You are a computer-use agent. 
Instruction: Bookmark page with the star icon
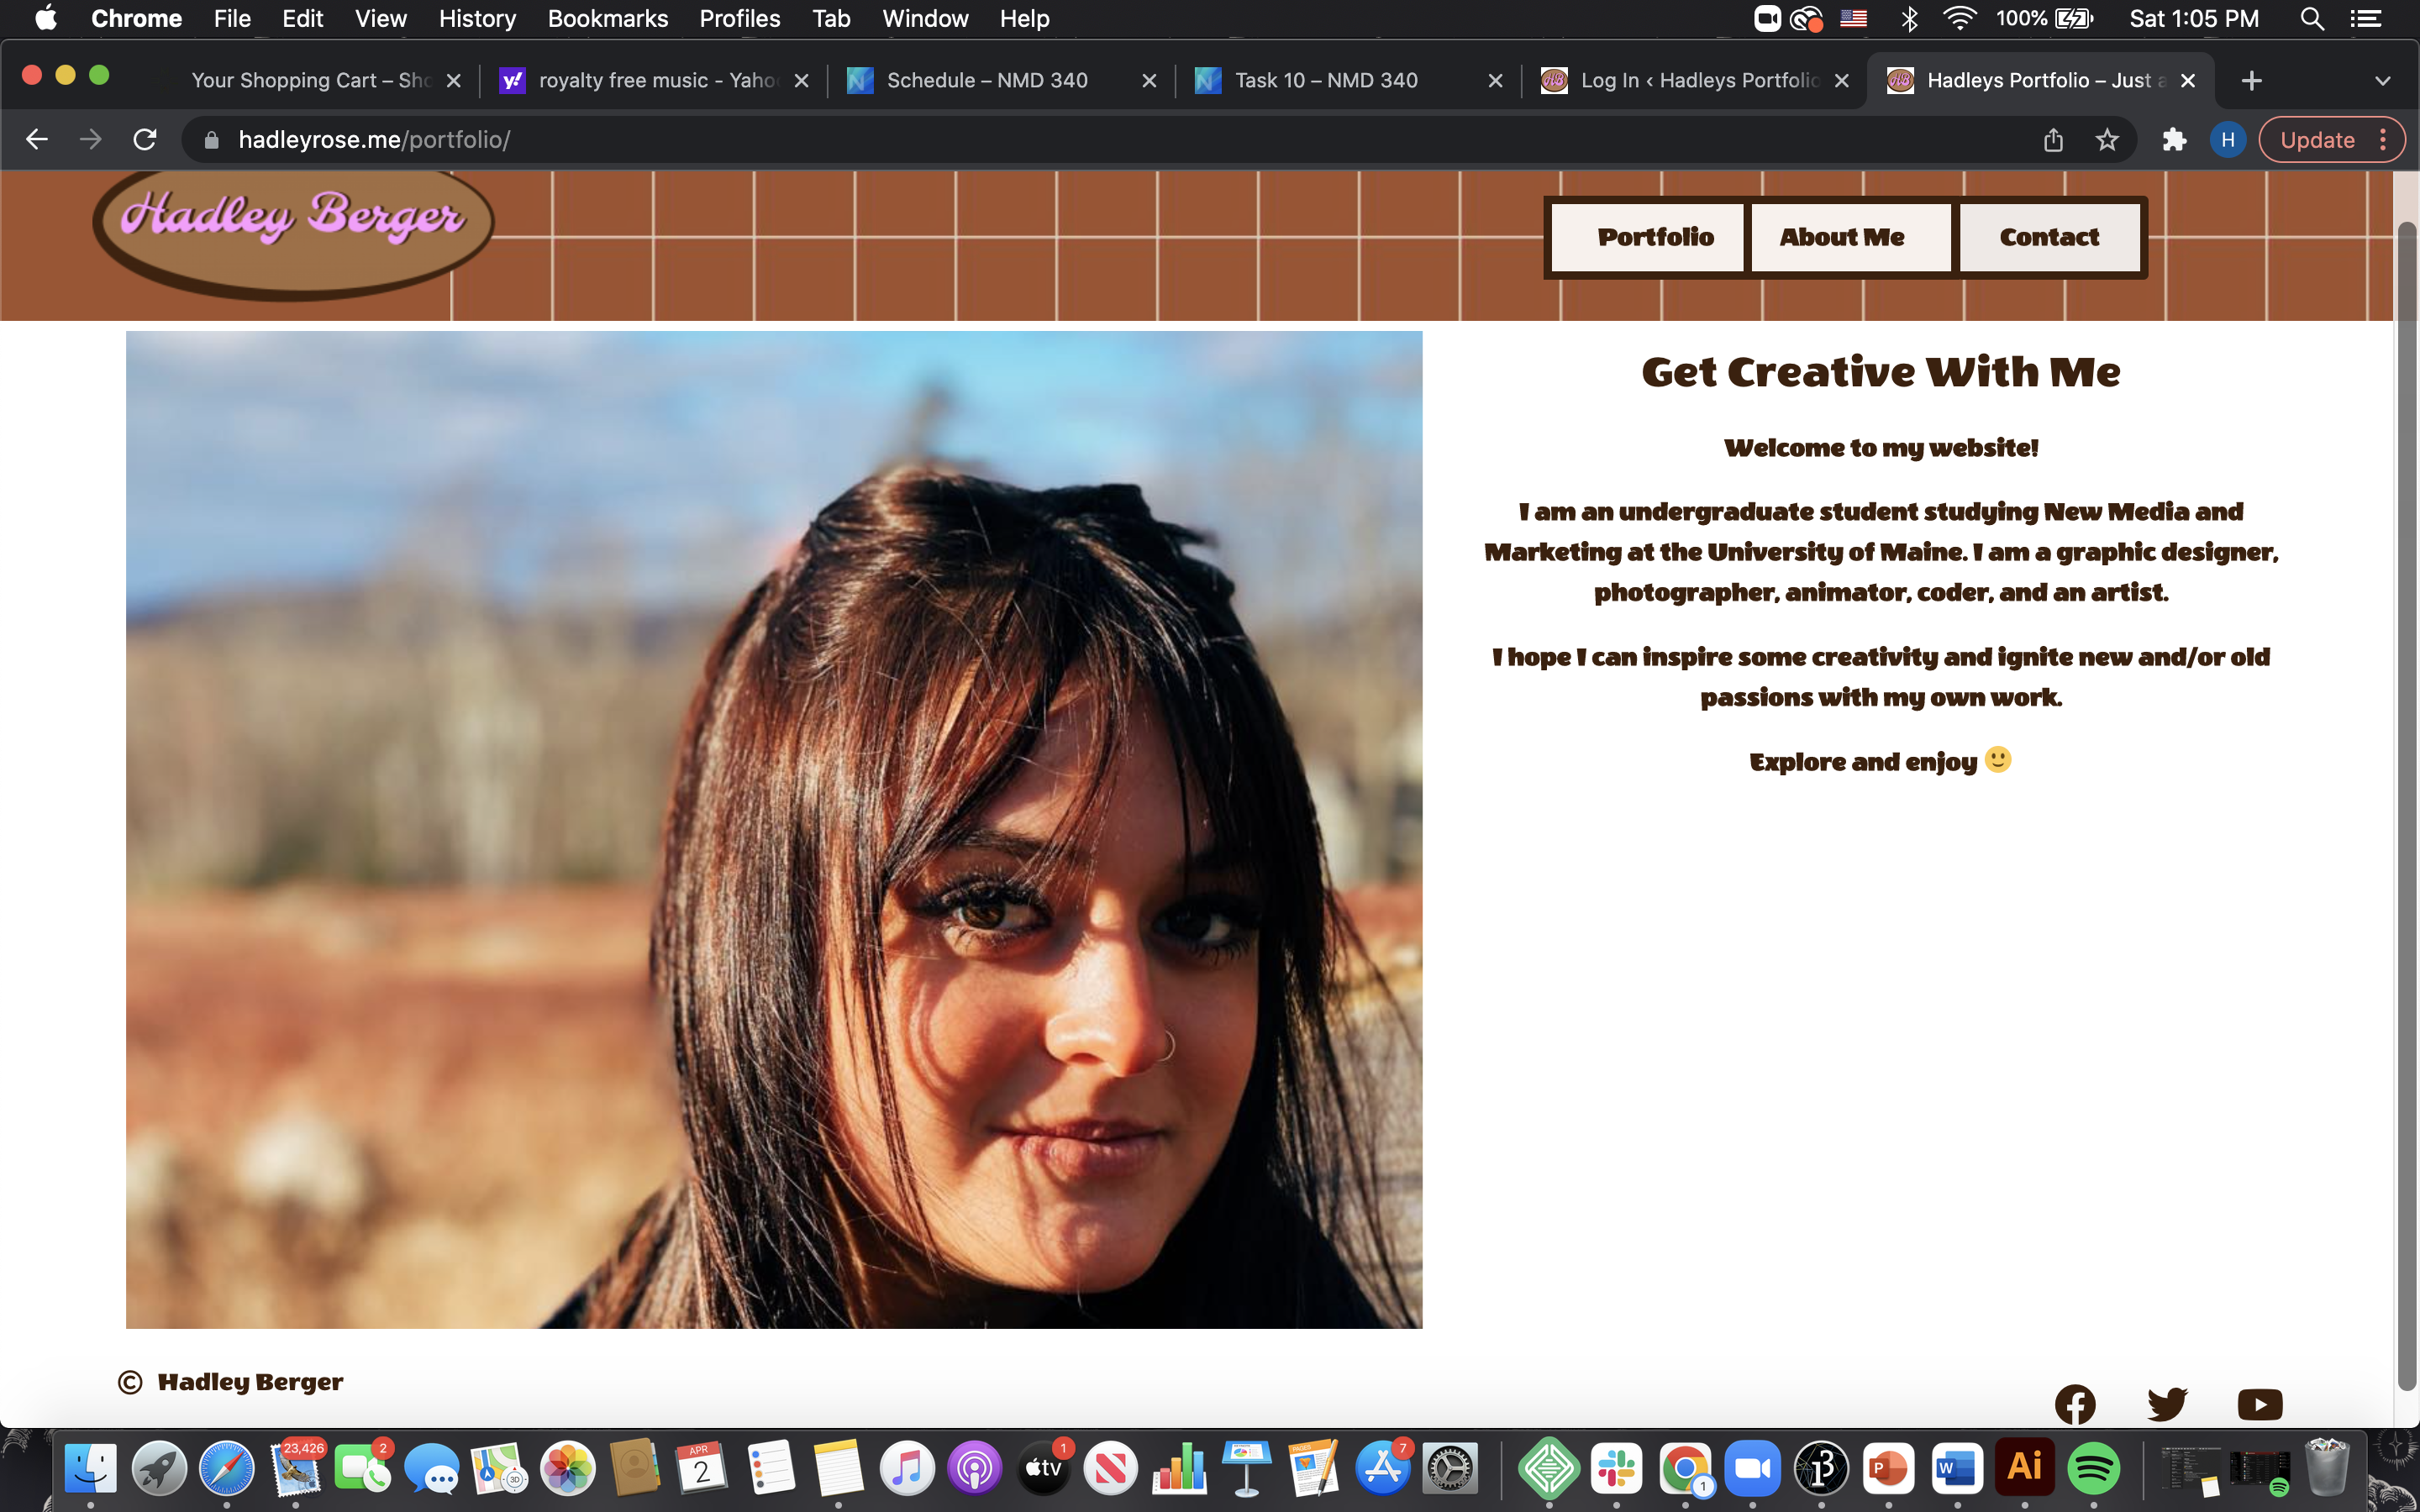point(2107,140)
